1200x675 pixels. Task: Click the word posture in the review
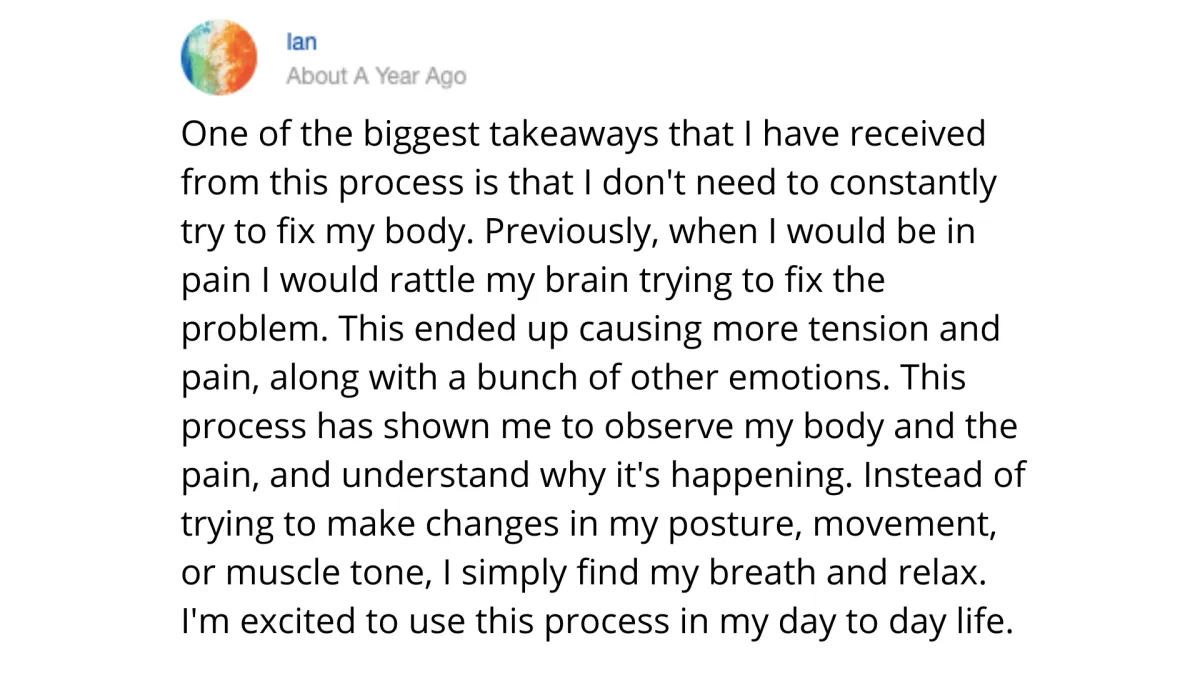click(x=732, y=526)
